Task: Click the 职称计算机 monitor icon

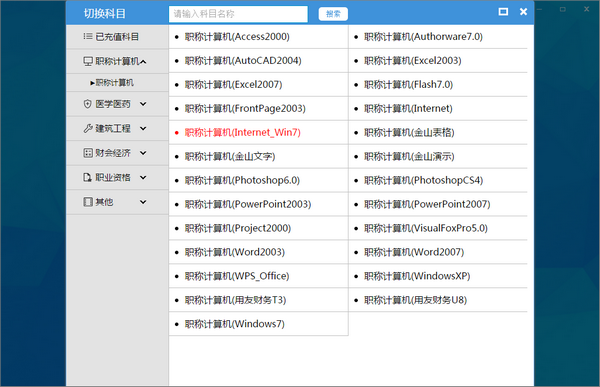Action: click(88, 61)
